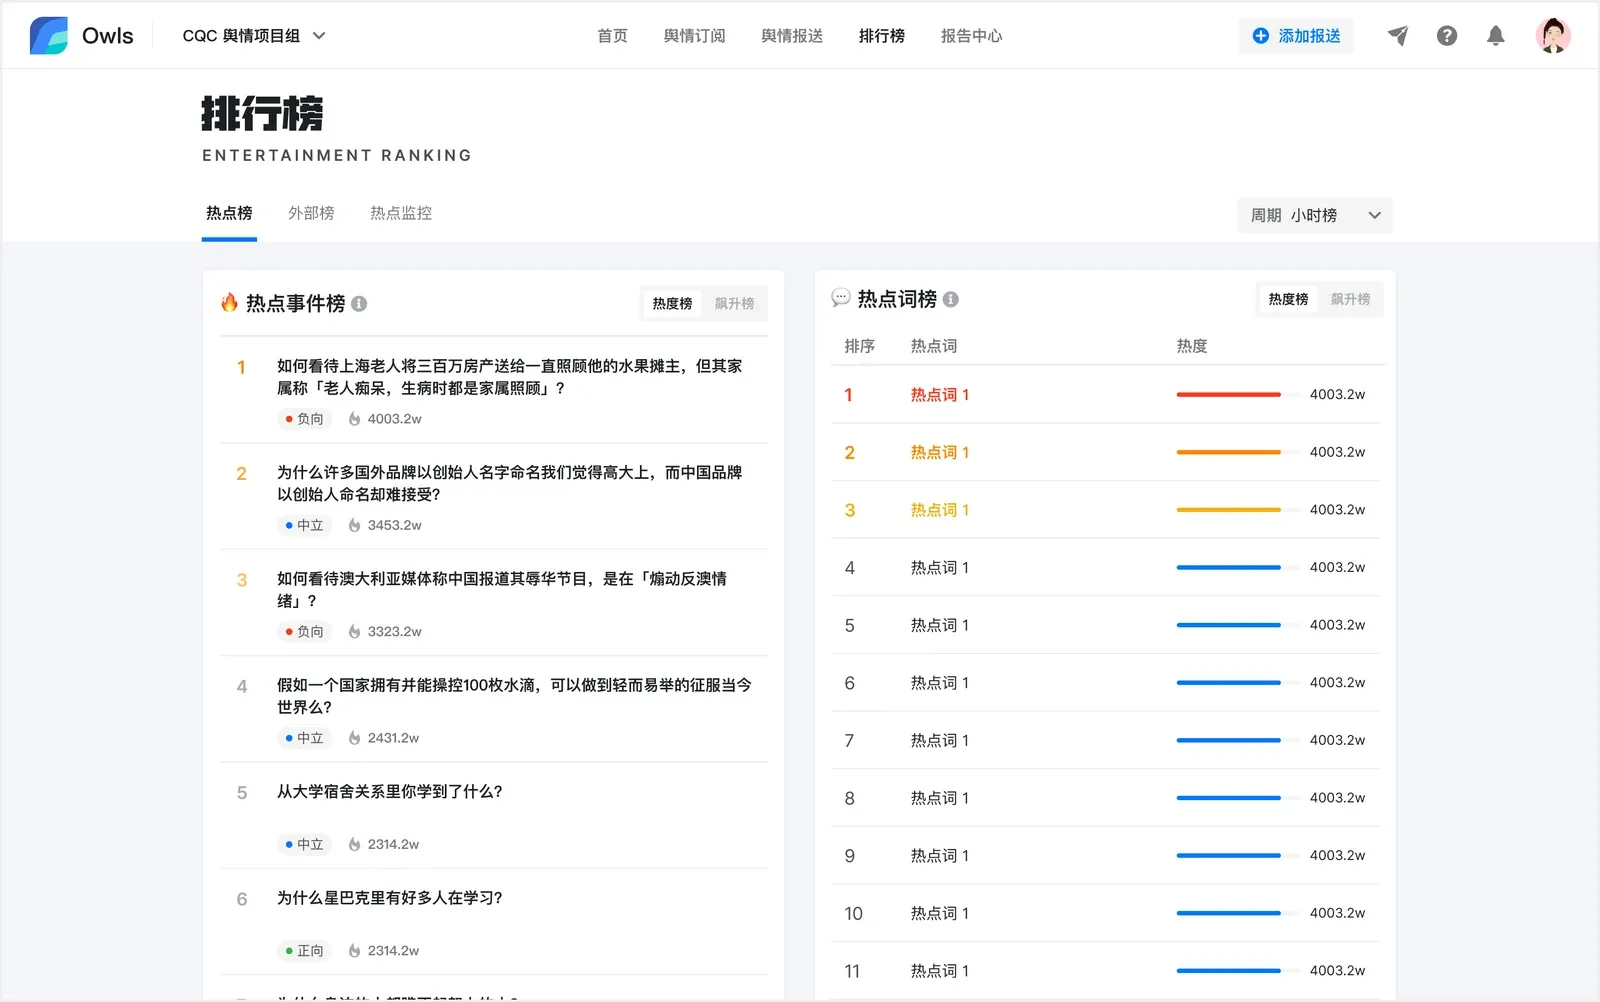1600x1002 pixels.
Task: Click the plus icon in 添加报送 button
Action: pyautogui.click(x=1261, y=36)
